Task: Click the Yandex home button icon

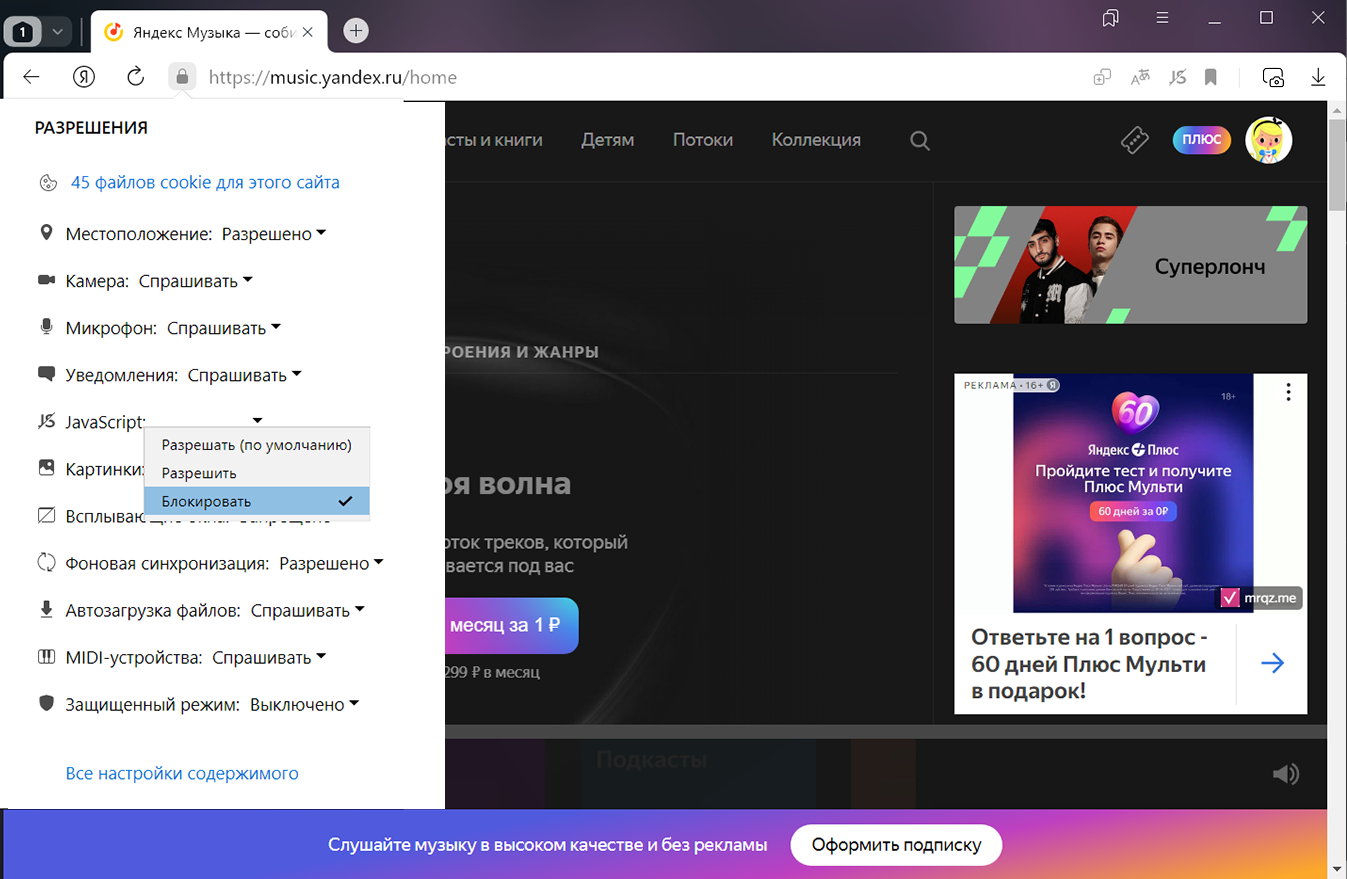Action: coord(84,77)
